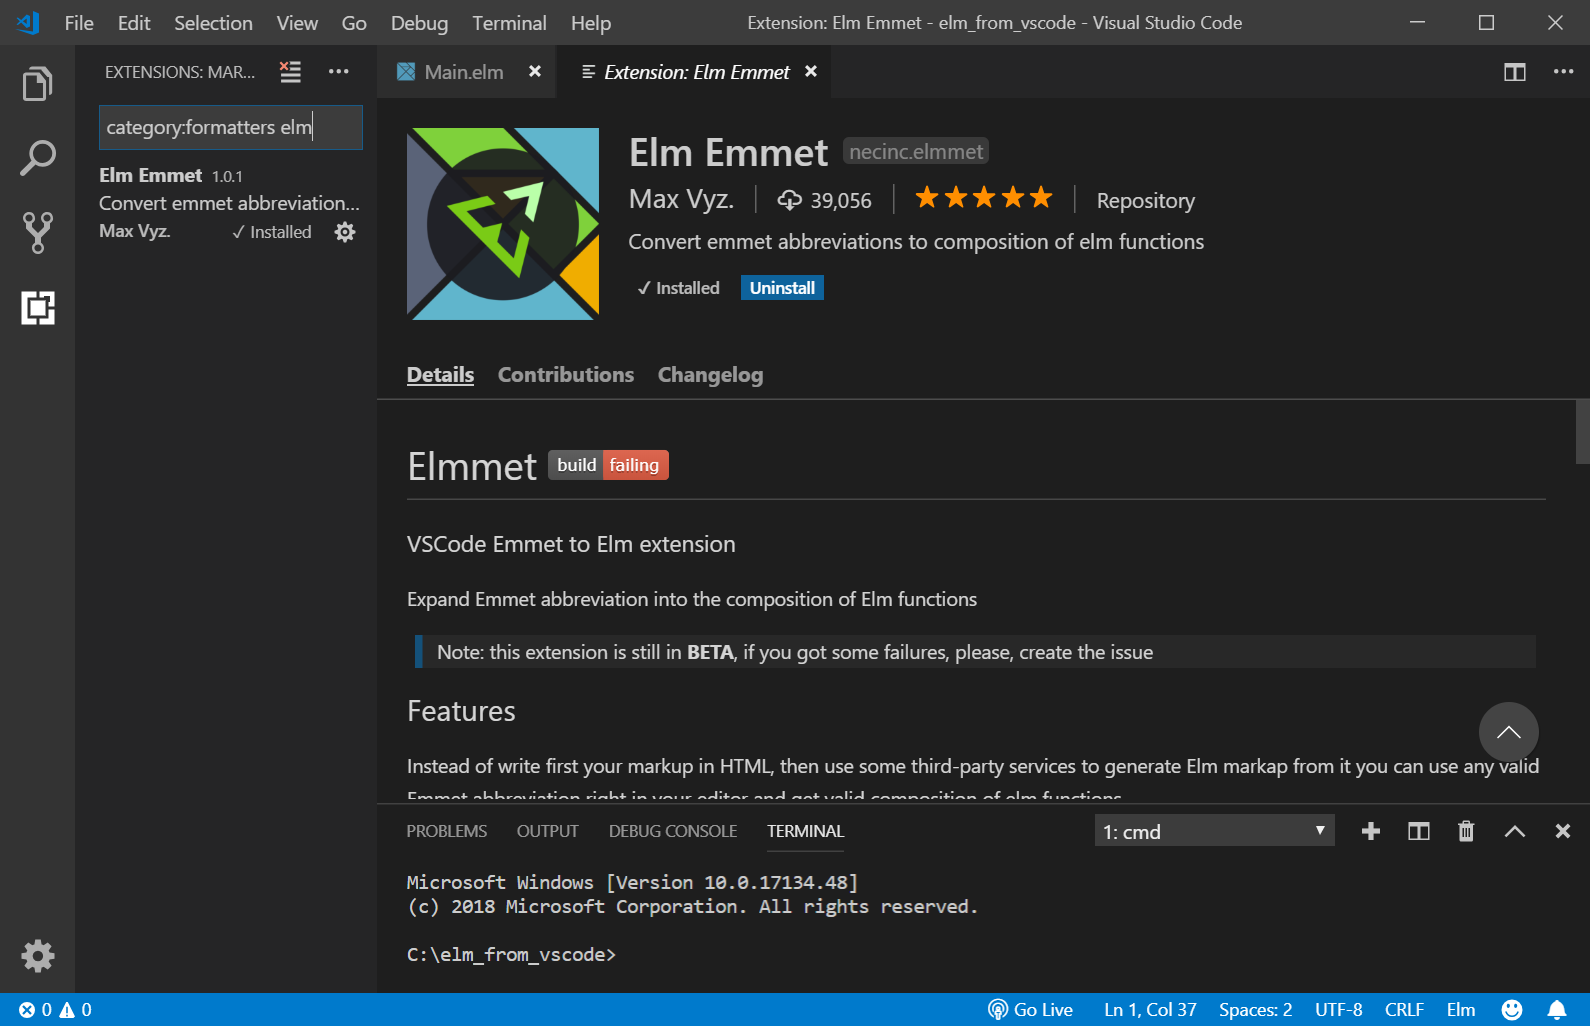Open the Extensions view icon
Viewport: 1590px width, 1026px height.
(x=37, y=307)
